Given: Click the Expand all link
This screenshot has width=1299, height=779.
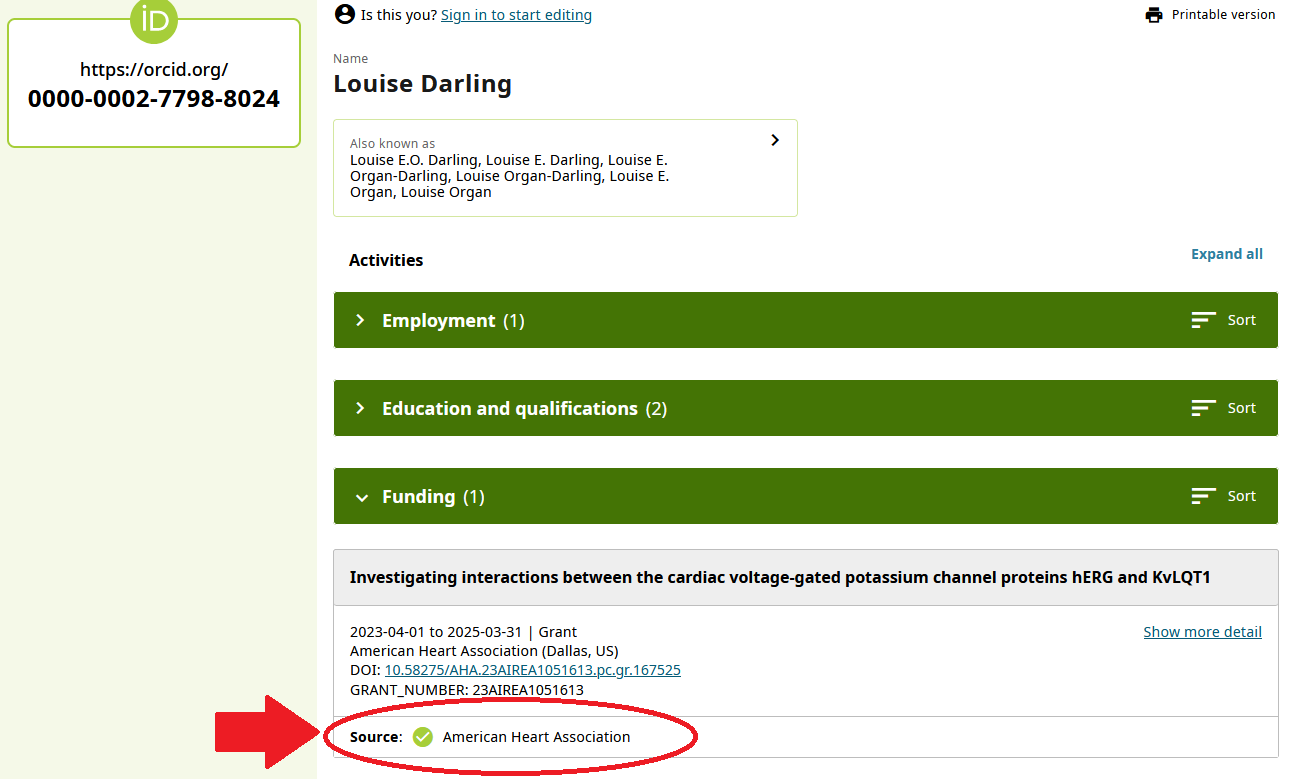Looking at the screenshot, I should [x=1227, y=253].
